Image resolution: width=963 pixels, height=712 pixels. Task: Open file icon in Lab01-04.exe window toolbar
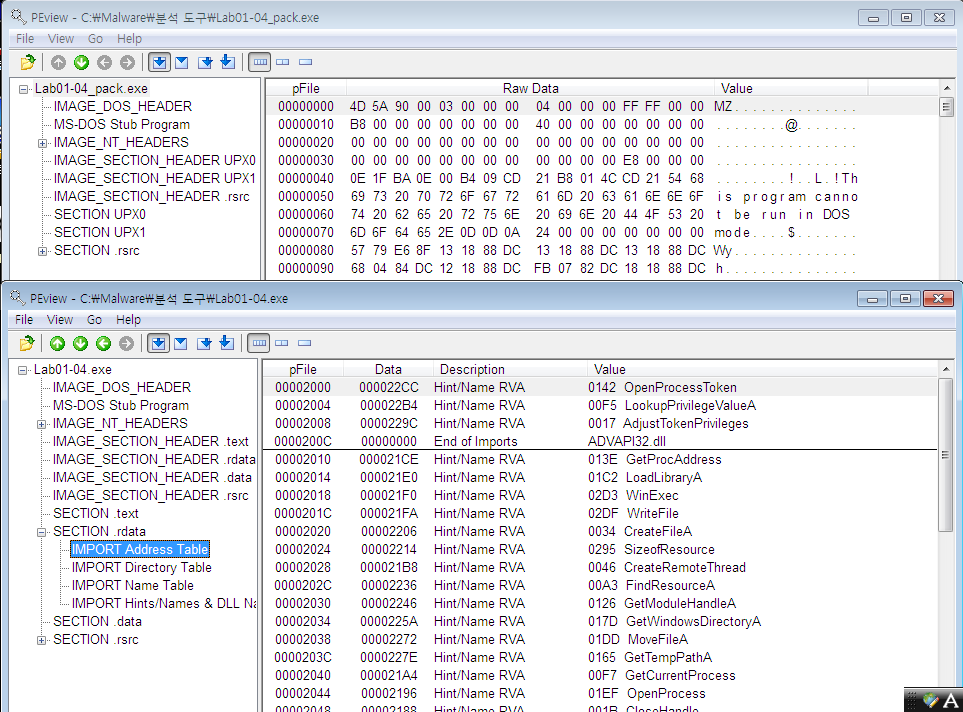26,343
